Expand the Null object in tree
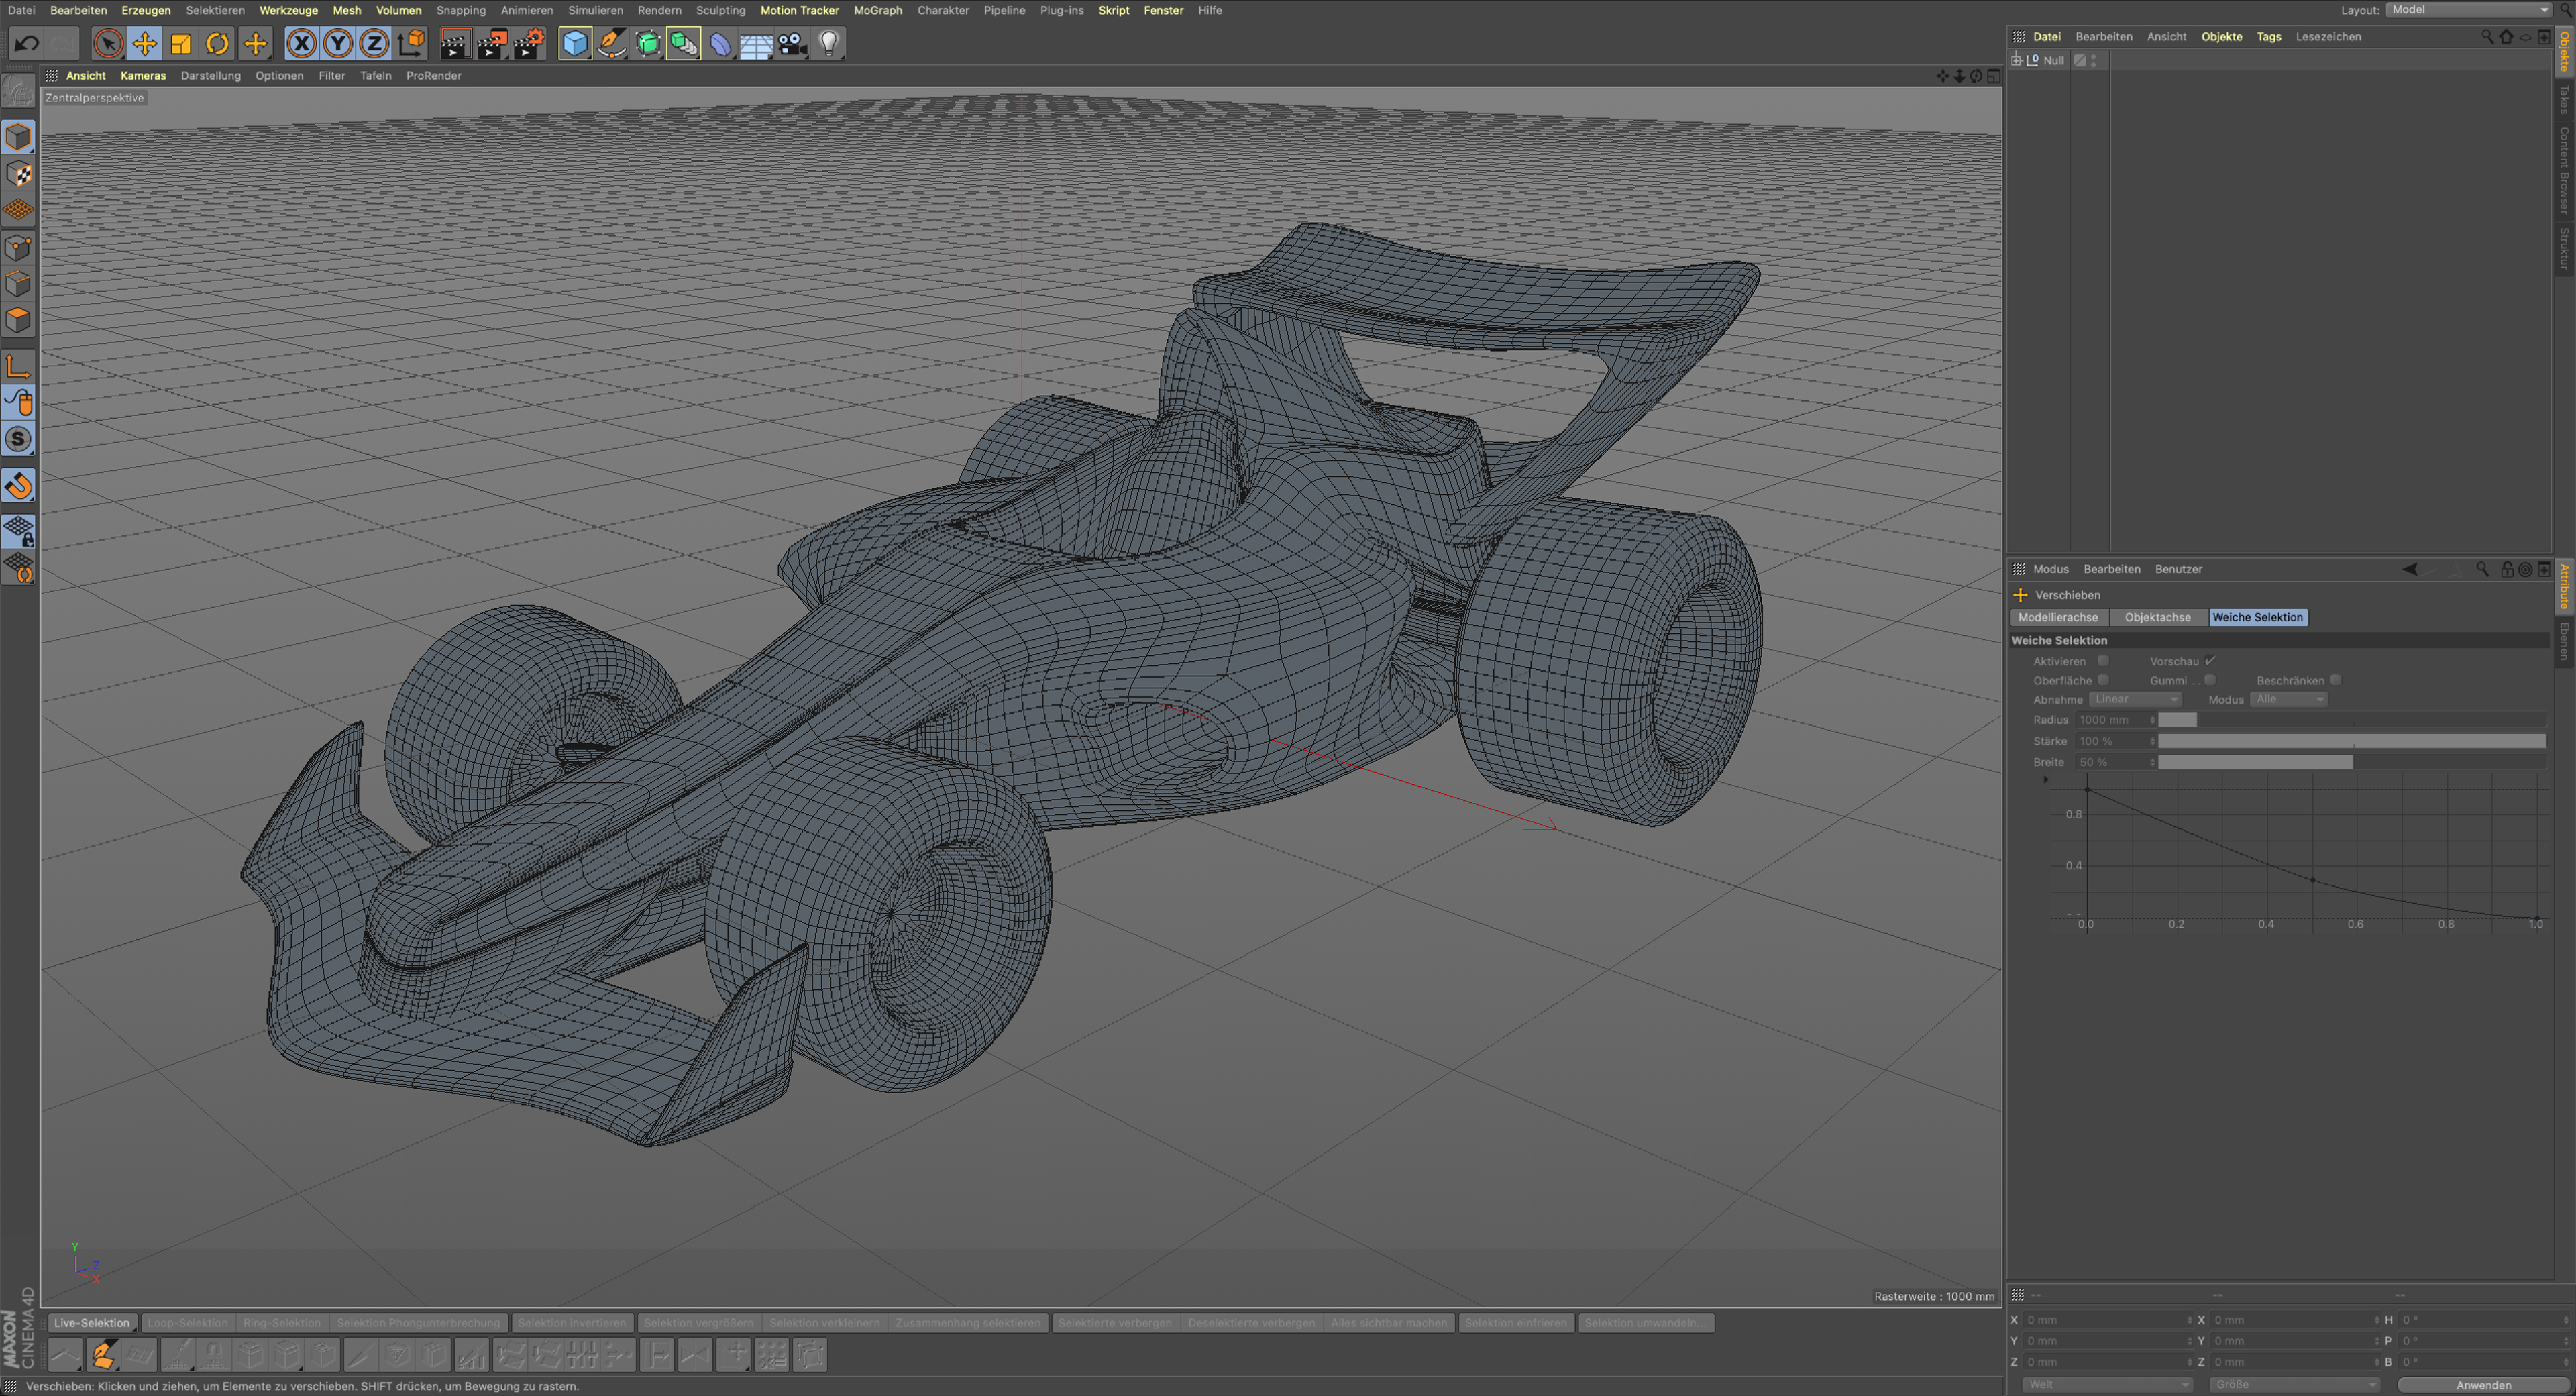 pos(2017,60)
